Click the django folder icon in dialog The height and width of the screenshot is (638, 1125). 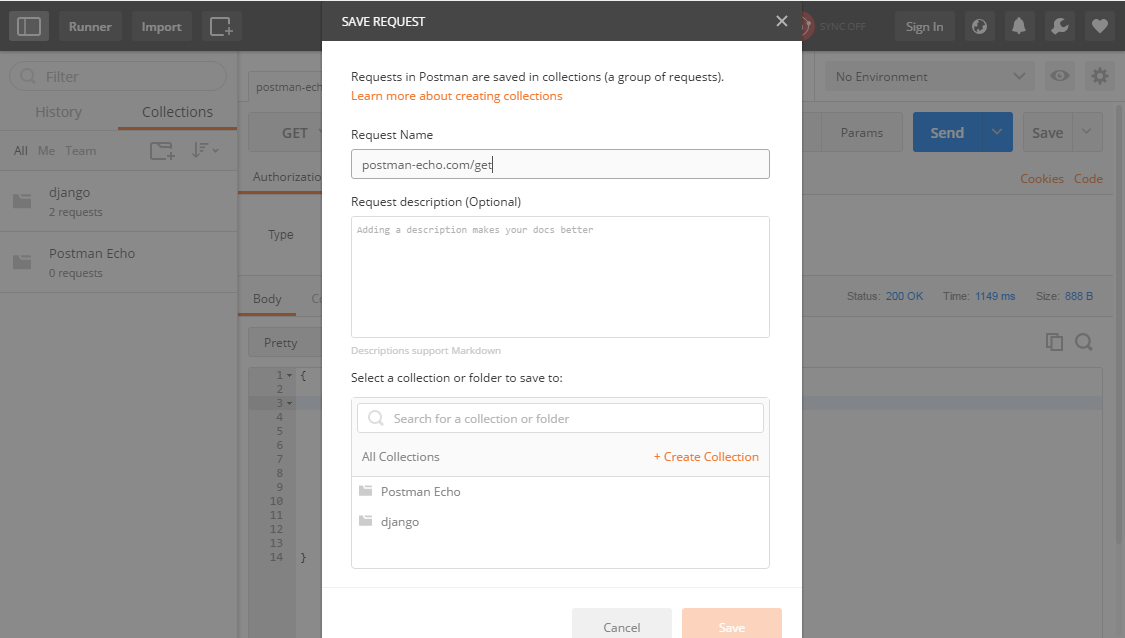(x=366, y=521)
